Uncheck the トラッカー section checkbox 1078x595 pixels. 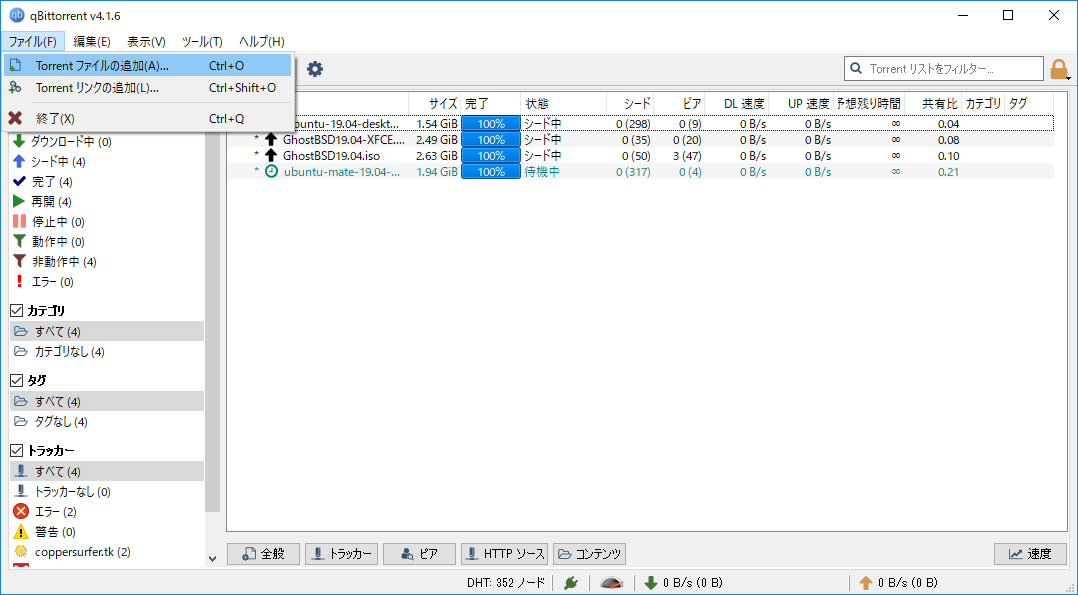click(x=17, y=451)
